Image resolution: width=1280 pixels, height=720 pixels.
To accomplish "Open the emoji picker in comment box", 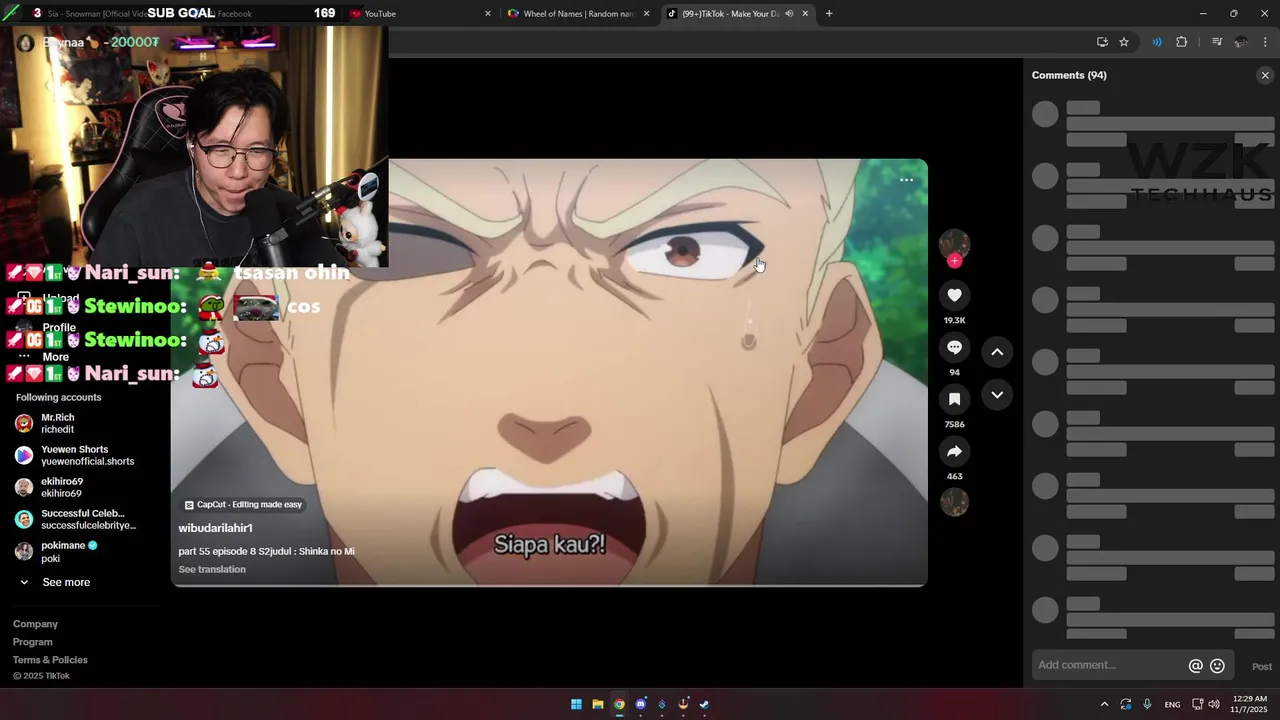I will [1217, 666].
